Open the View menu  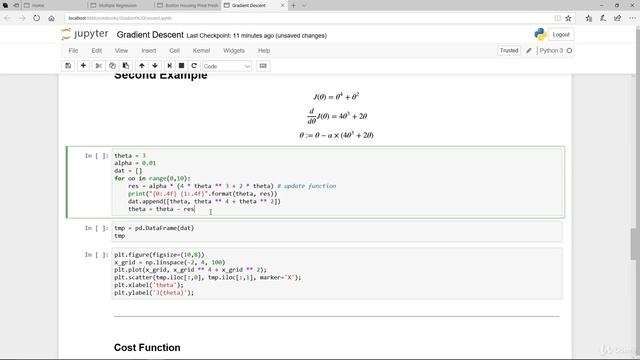pos(121,51)
